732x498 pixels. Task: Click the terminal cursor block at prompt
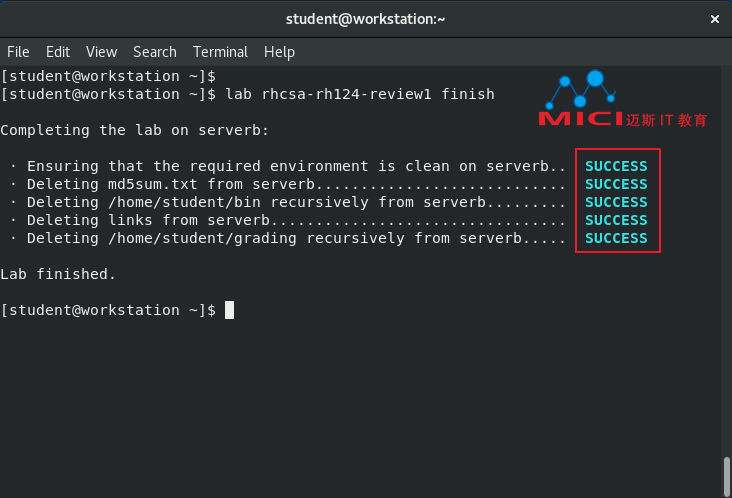click(x=229, y=310)
